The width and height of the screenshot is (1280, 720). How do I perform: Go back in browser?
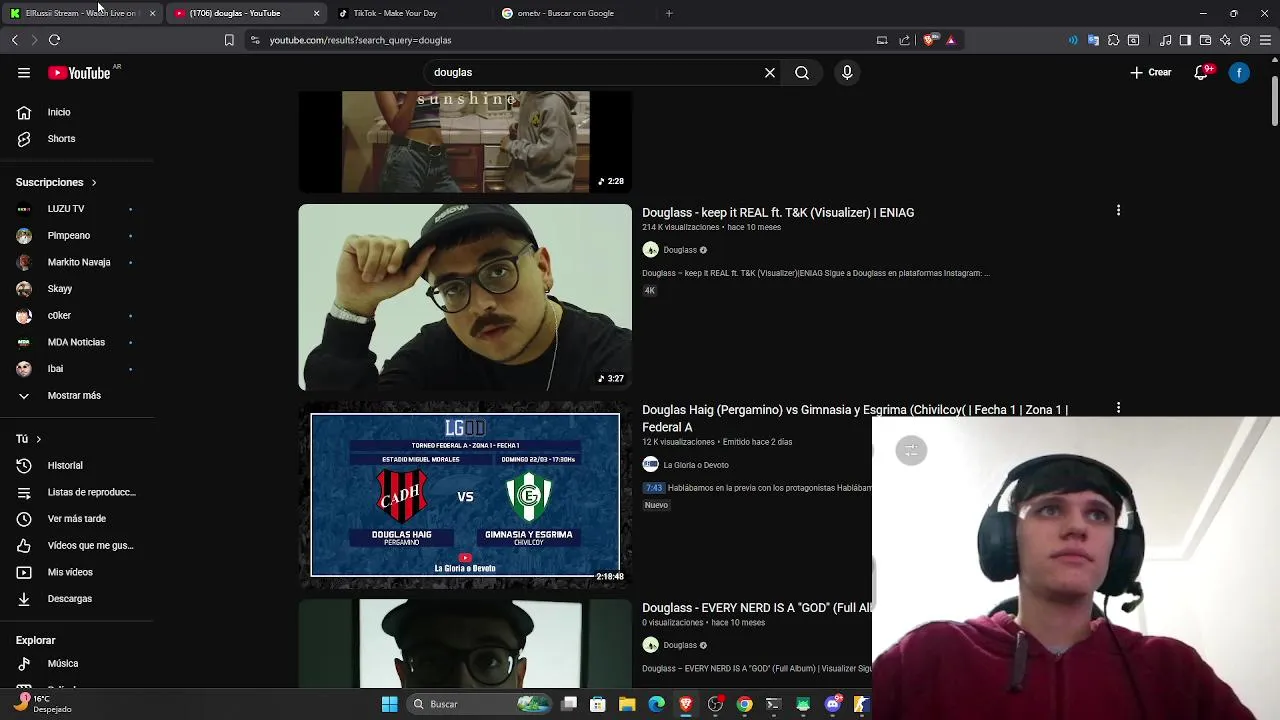[x=15, y=40]
